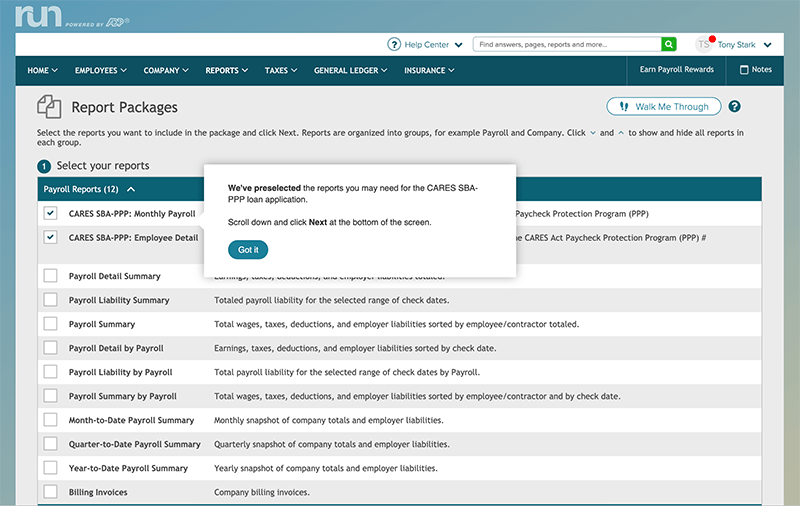Click in the Find answers search field
Viewport: 800px width, 506px height.
[567, 44]
